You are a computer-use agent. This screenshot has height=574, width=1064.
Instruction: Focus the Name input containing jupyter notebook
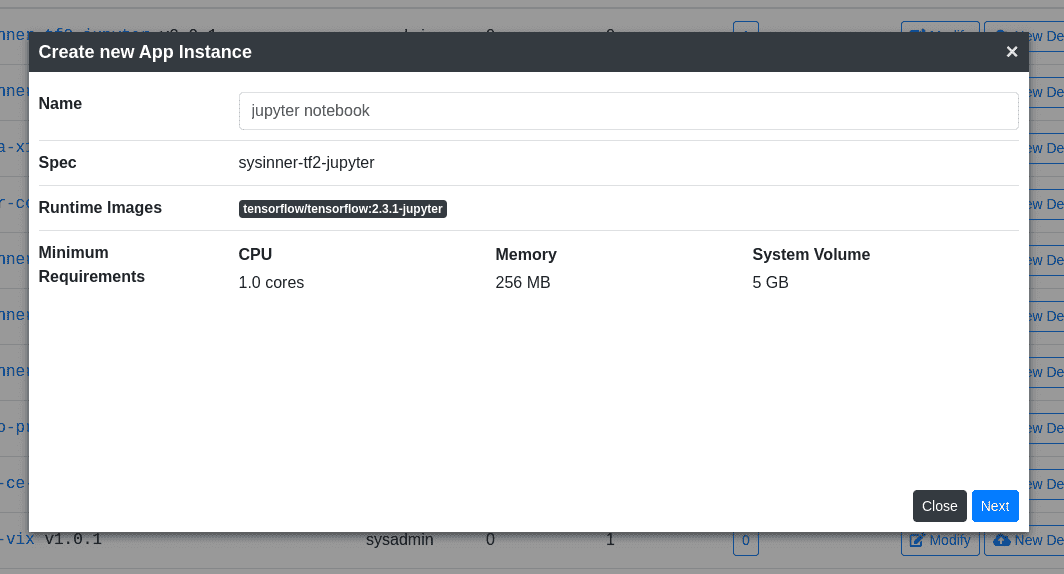(628, 111)
